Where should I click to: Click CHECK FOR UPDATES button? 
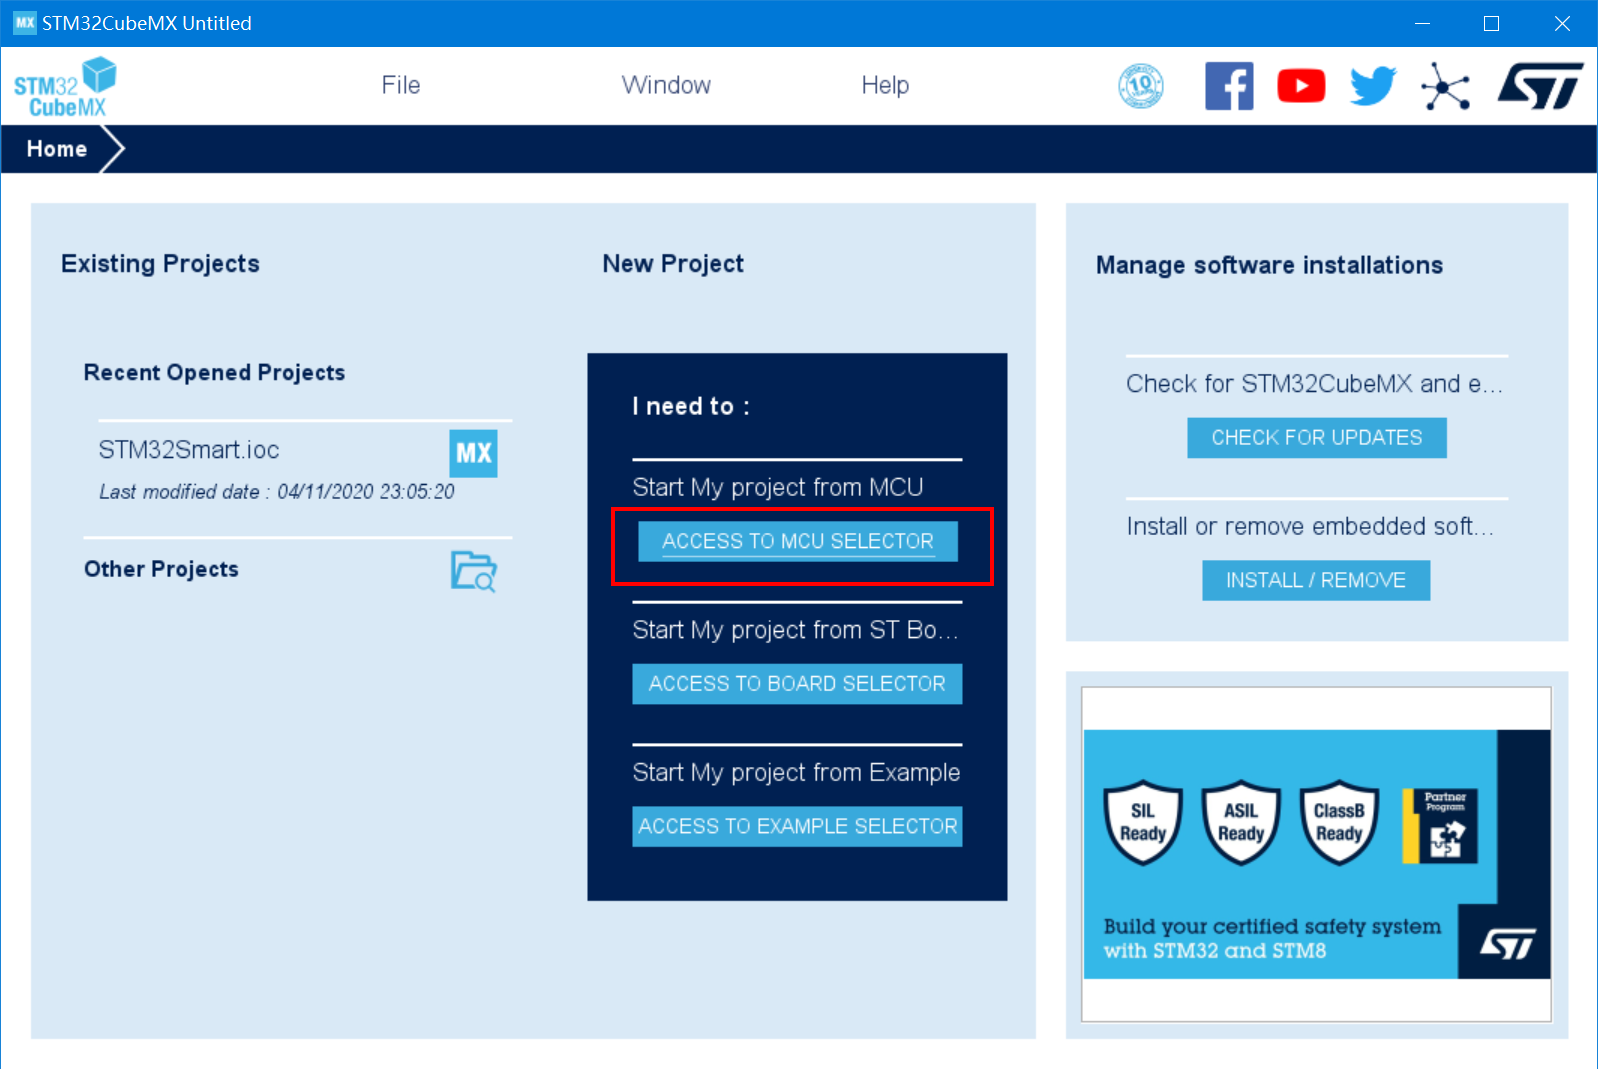(x=1317, y=438)
